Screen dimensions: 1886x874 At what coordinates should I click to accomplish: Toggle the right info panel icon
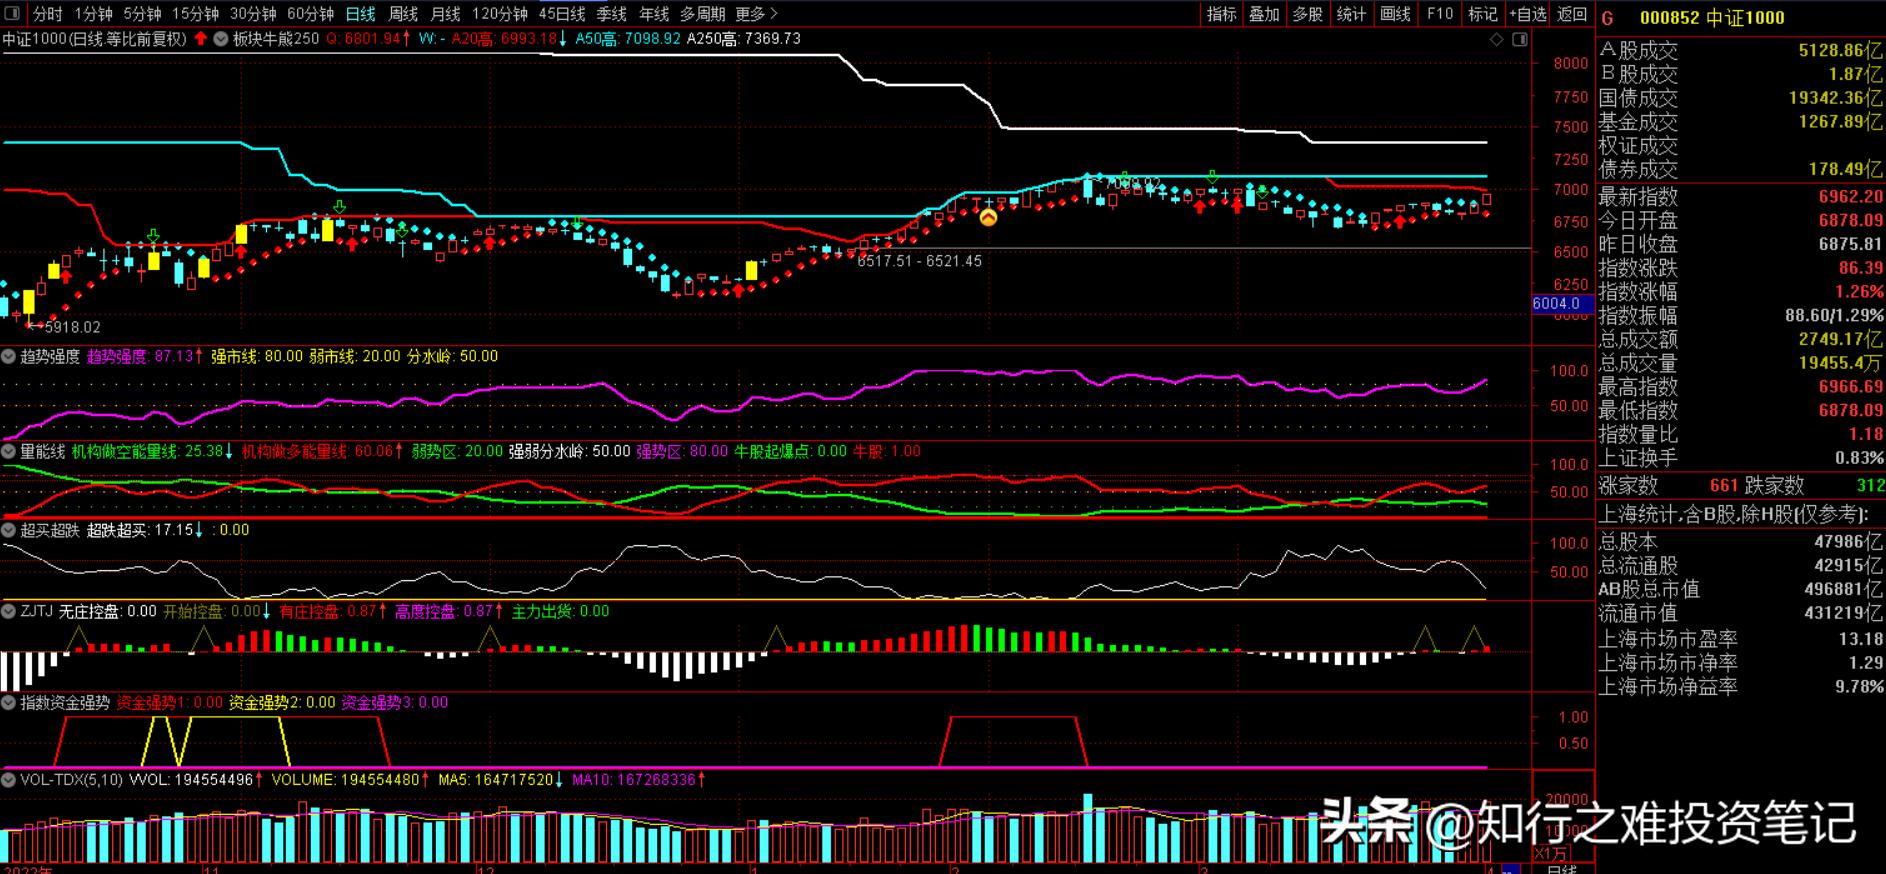(x=1520, y=39)
